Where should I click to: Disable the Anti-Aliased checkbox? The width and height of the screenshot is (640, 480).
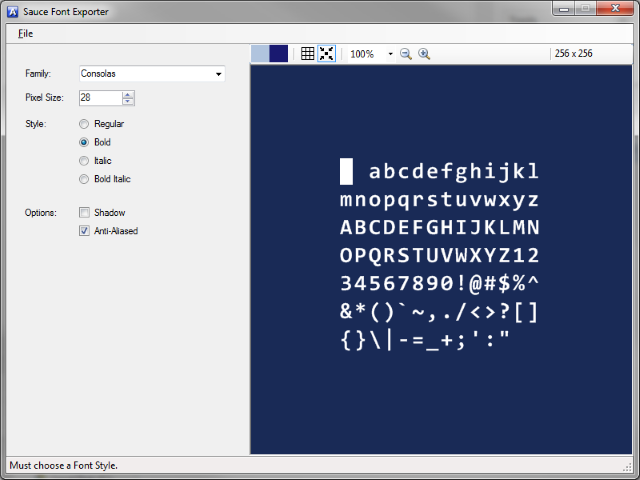[x=84, y=231]
